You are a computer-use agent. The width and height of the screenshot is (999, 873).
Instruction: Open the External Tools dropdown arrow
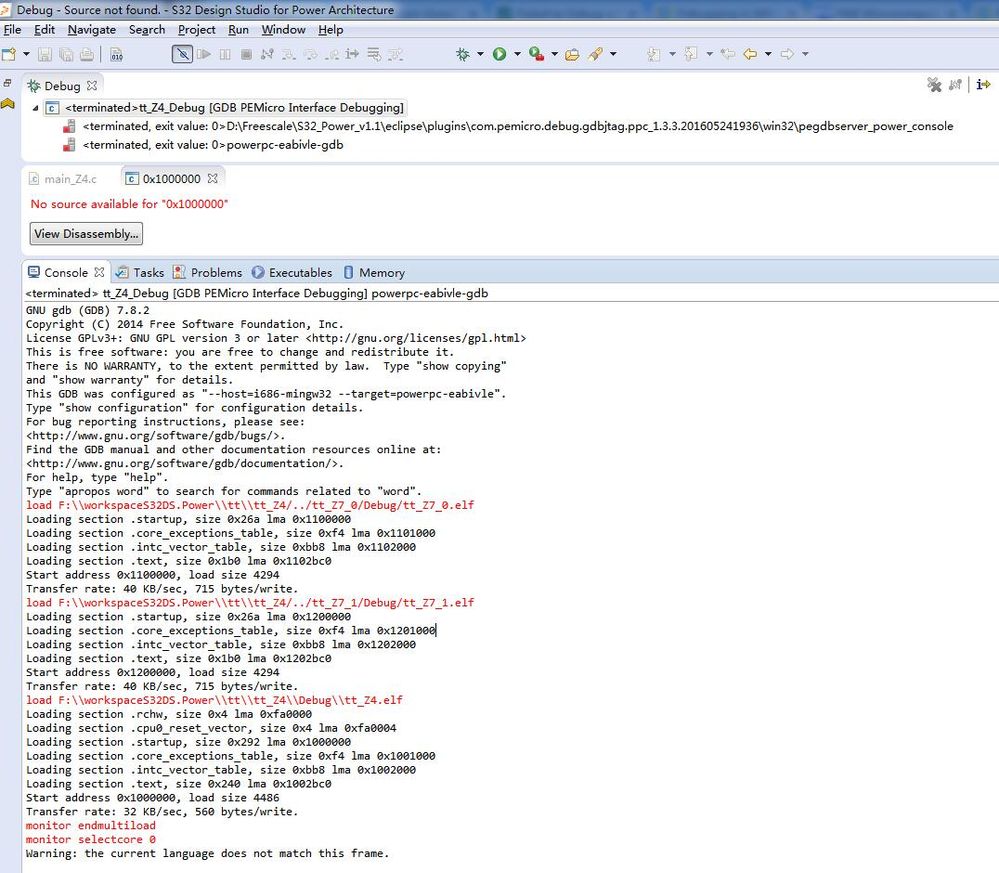(554, 54)
